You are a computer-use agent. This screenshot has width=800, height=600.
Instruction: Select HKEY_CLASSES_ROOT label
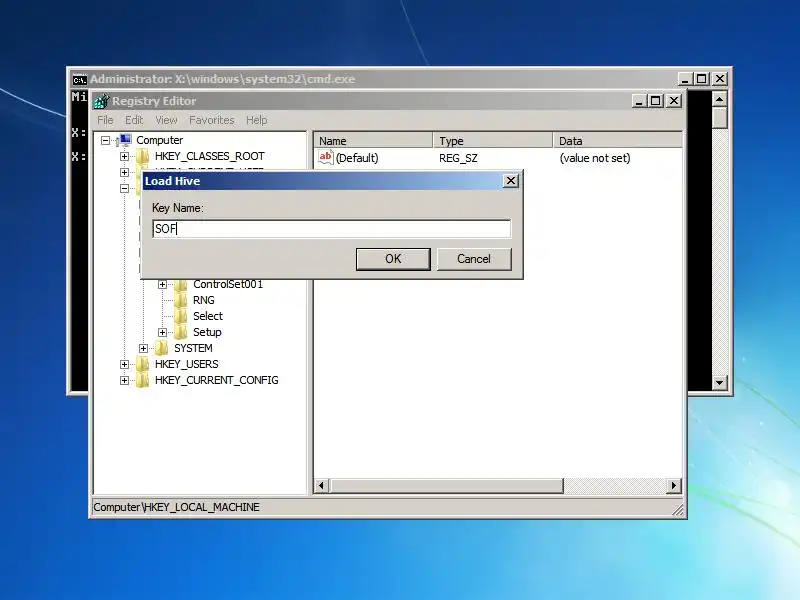[210, 156]
